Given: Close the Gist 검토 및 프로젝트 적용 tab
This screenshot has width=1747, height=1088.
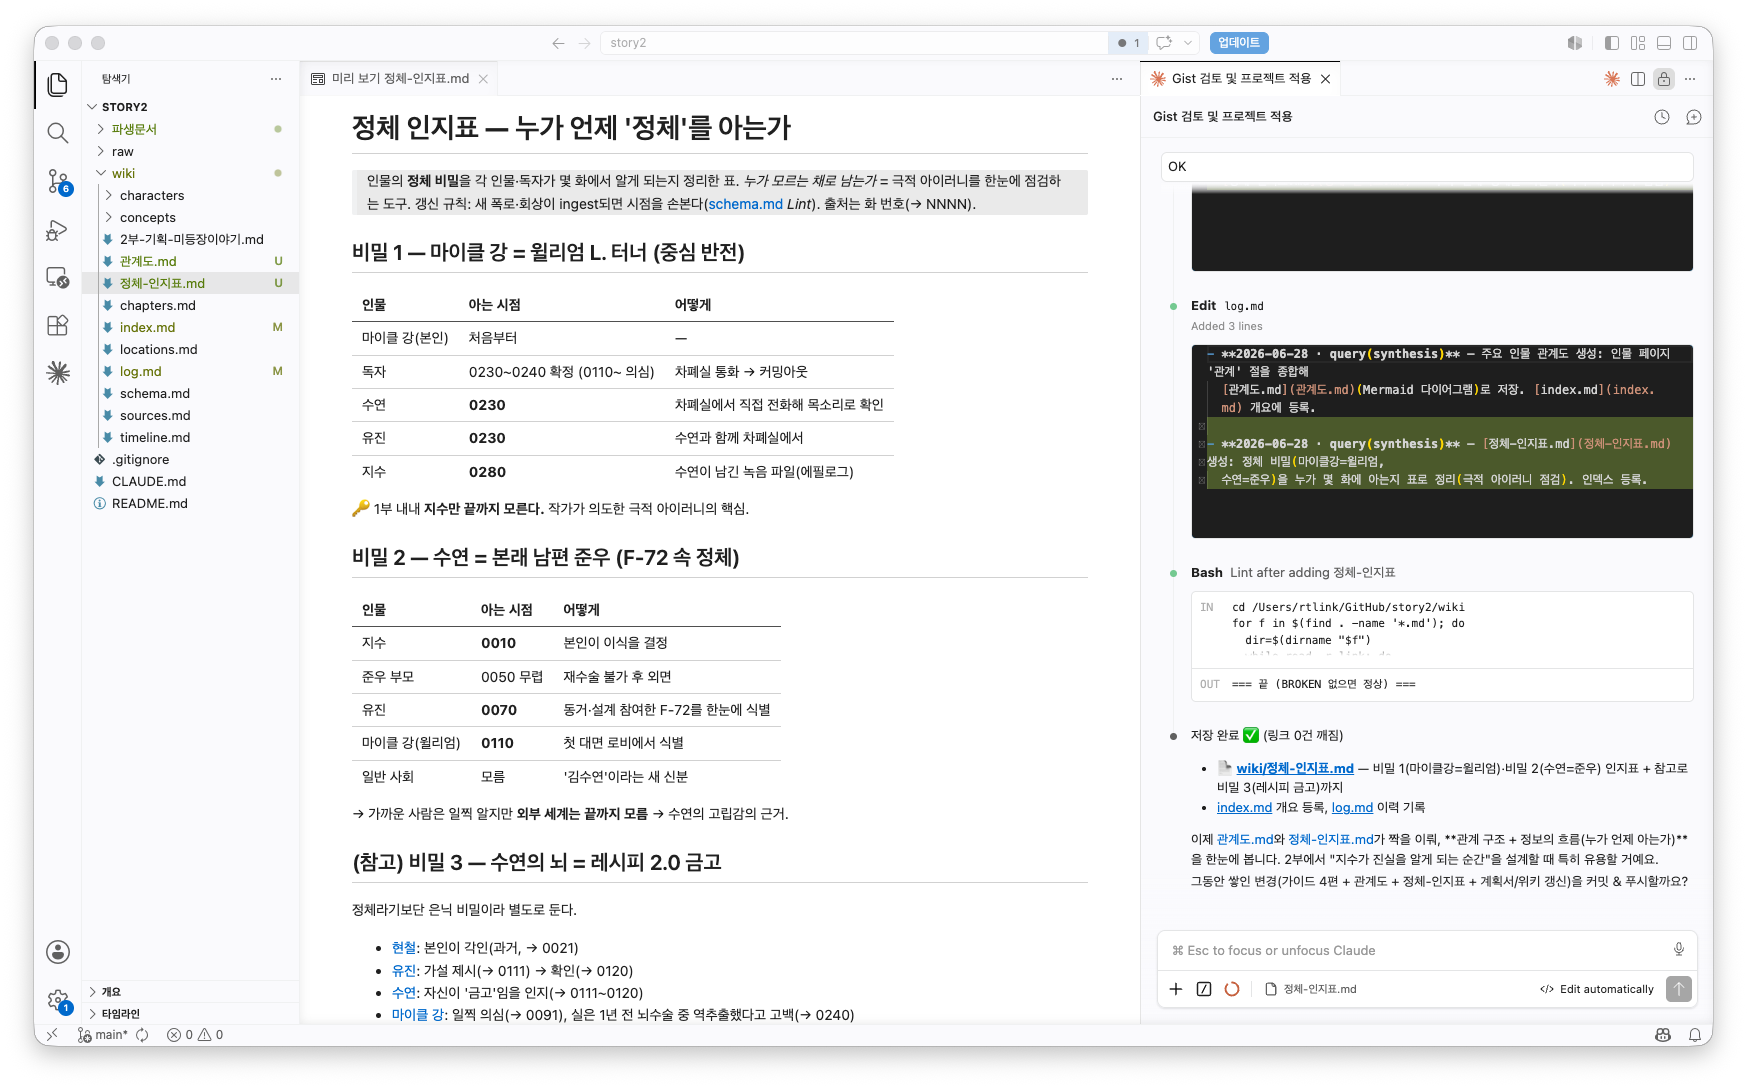Looking at the screenshot, I should tap(1325, 79).
